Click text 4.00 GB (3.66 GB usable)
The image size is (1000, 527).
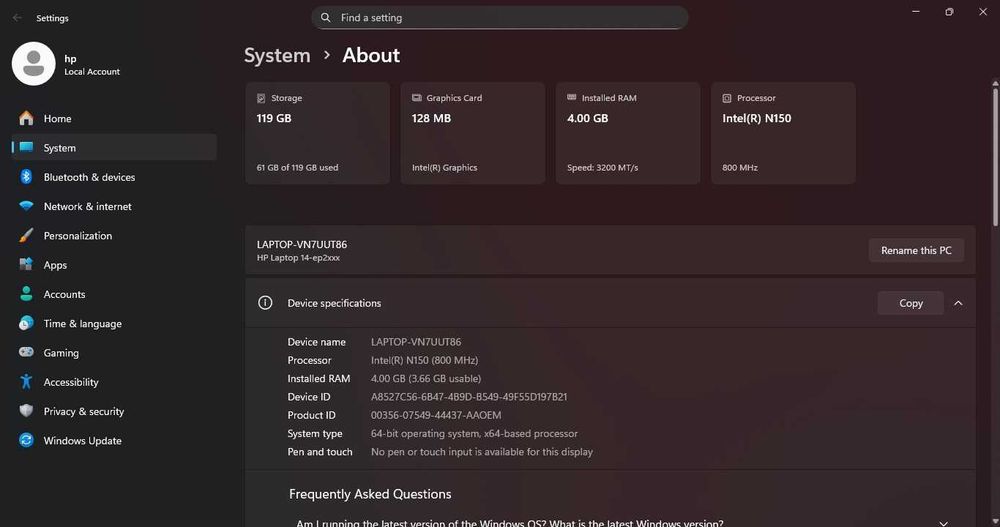click(426, 378)
